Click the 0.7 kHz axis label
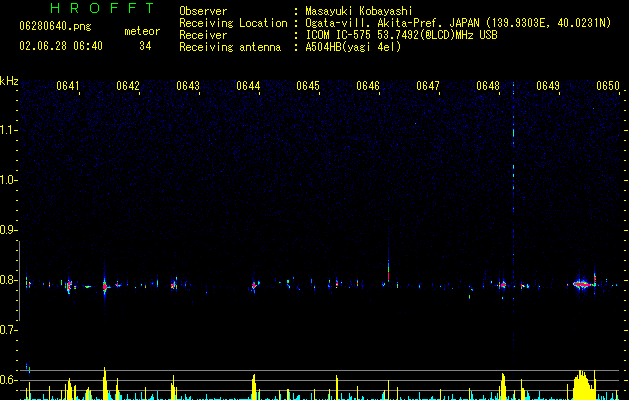This screenshot has width=629, height=400. pyautogui.click(x=8, y=330)
